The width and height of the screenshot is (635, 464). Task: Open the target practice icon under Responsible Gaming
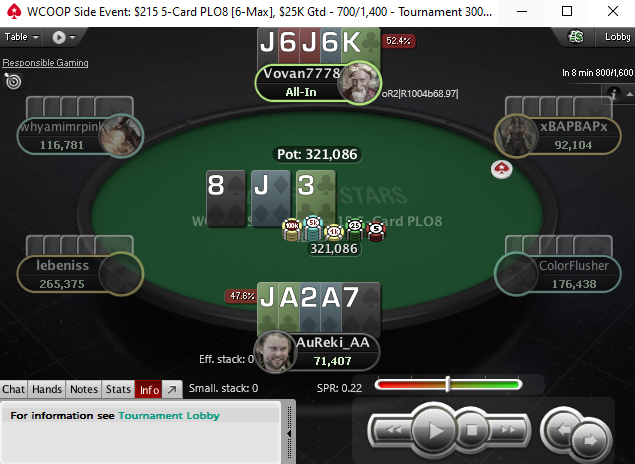click(x=13, y=81)
